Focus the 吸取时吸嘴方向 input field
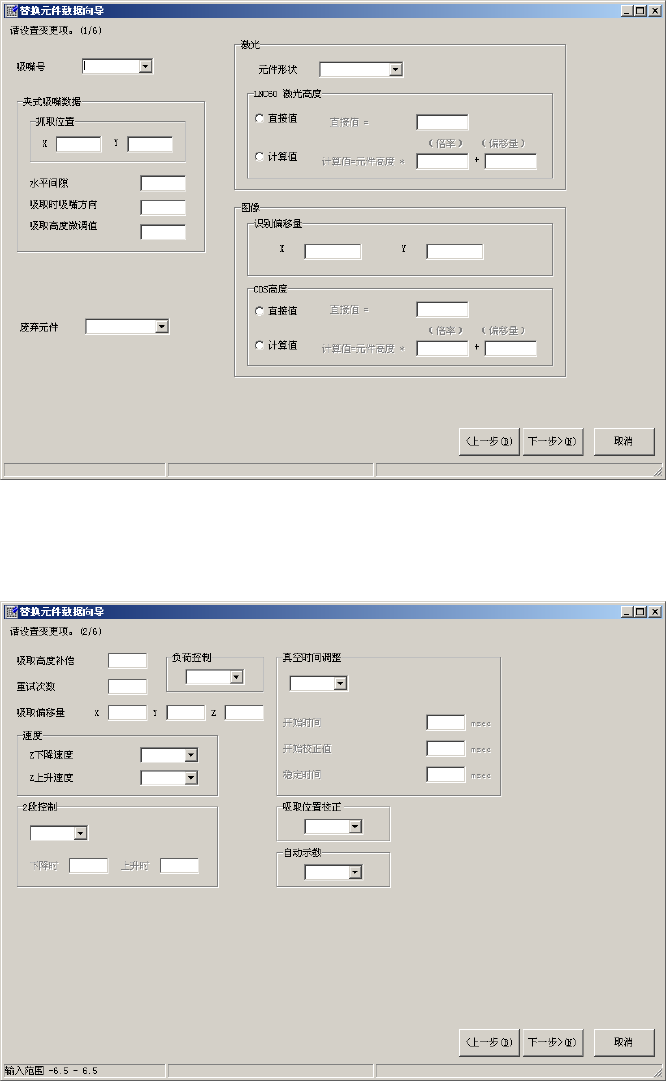Image resolution: width=666 pixels, height=1081 pixels. pyautogui.click(x=163, y=208)
